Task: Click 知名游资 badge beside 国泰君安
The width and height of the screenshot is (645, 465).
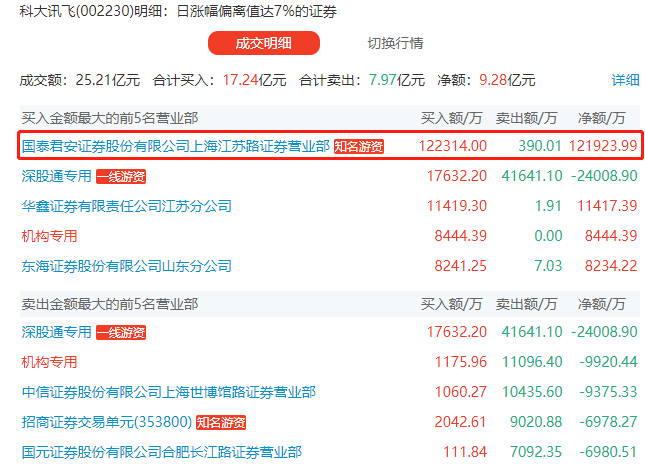Action: pos(359,146)
